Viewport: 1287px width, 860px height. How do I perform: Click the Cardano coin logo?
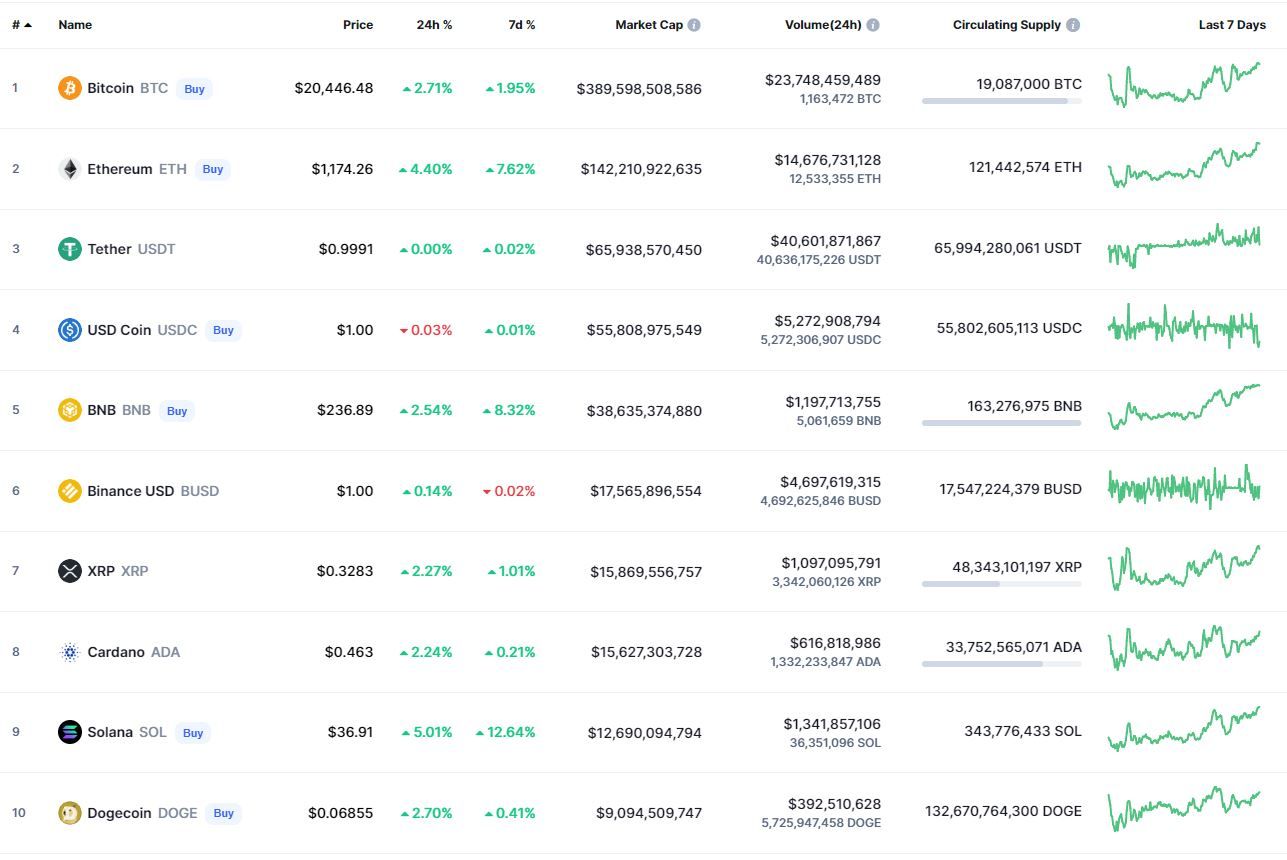(x=69, y=652)
